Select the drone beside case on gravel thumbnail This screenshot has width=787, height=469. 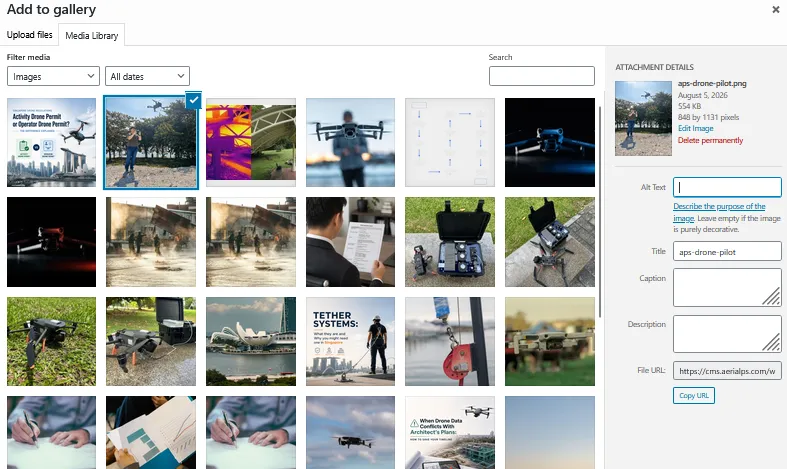[151, 341]
